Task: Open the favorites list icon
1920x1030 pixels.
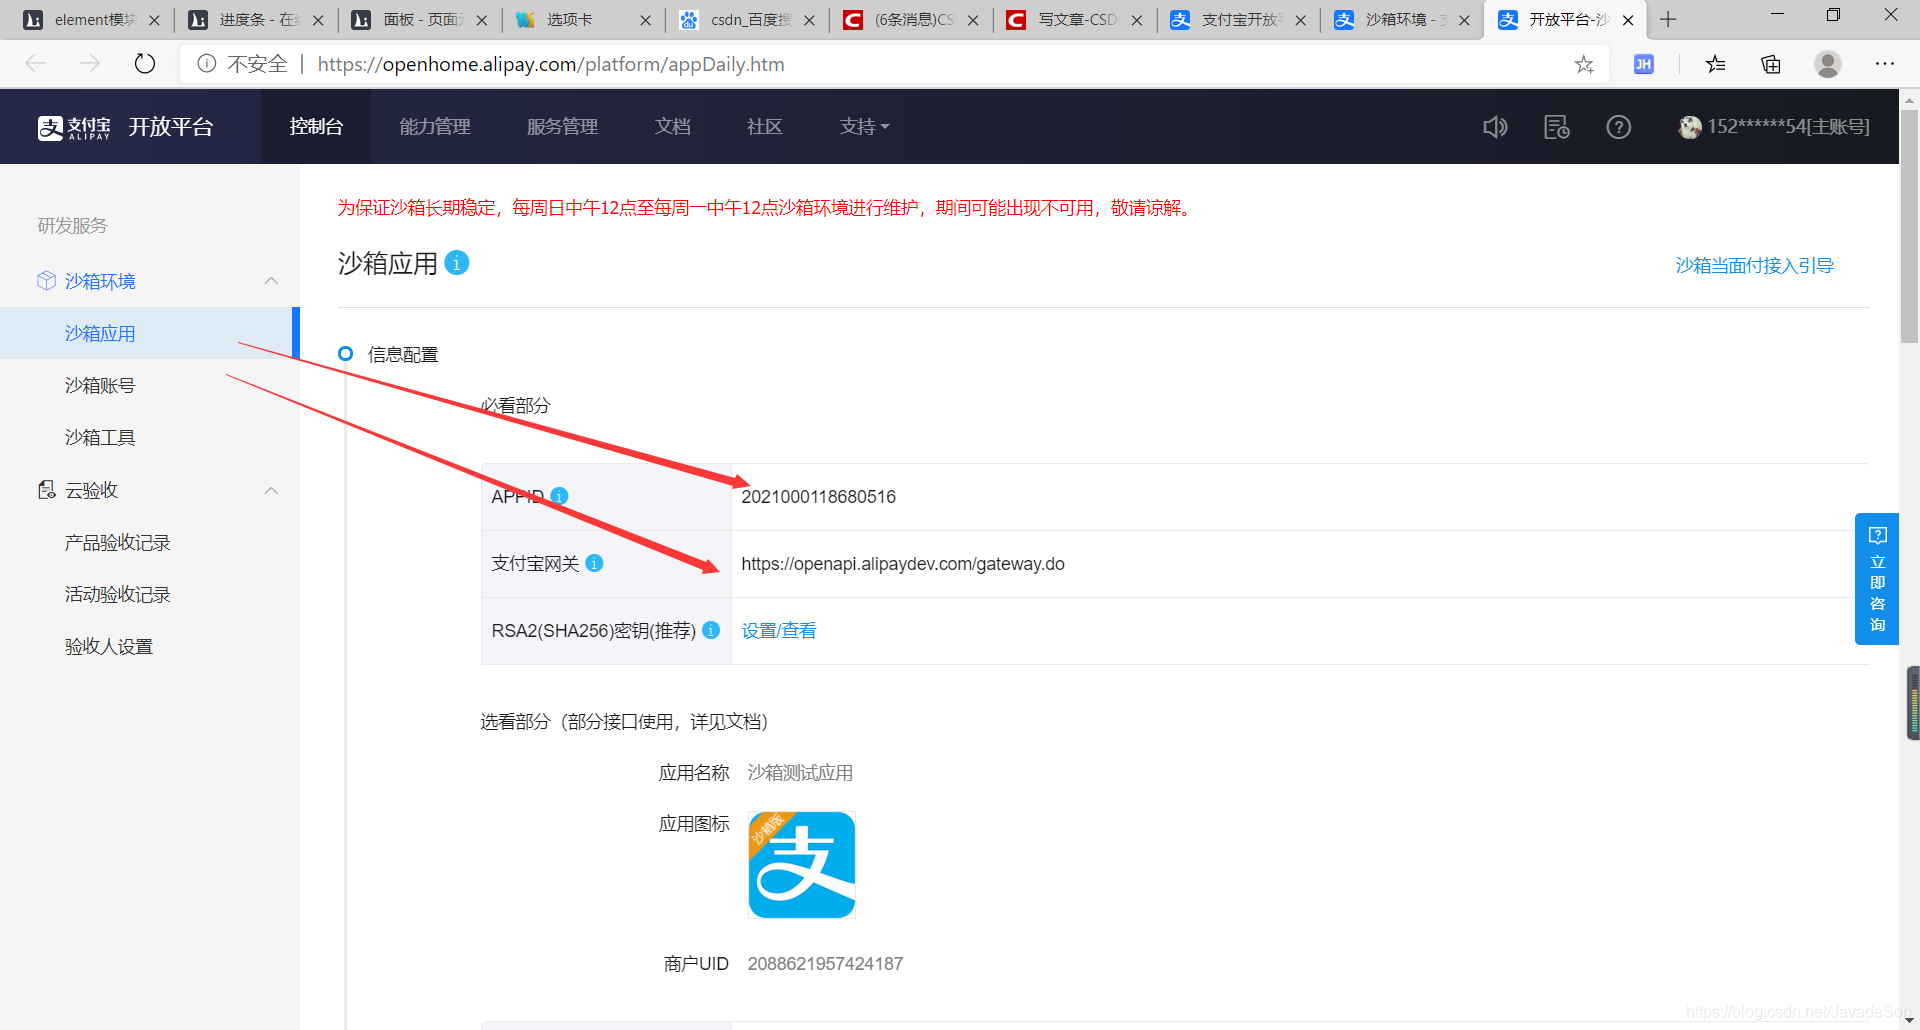Action: pos(1716,64)
